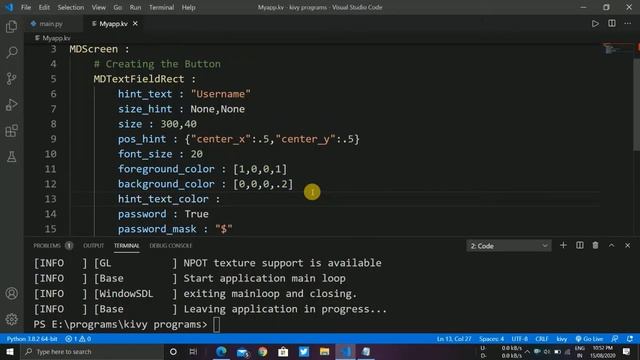
Task: Open the Go menu
Action: coord(118,7)
